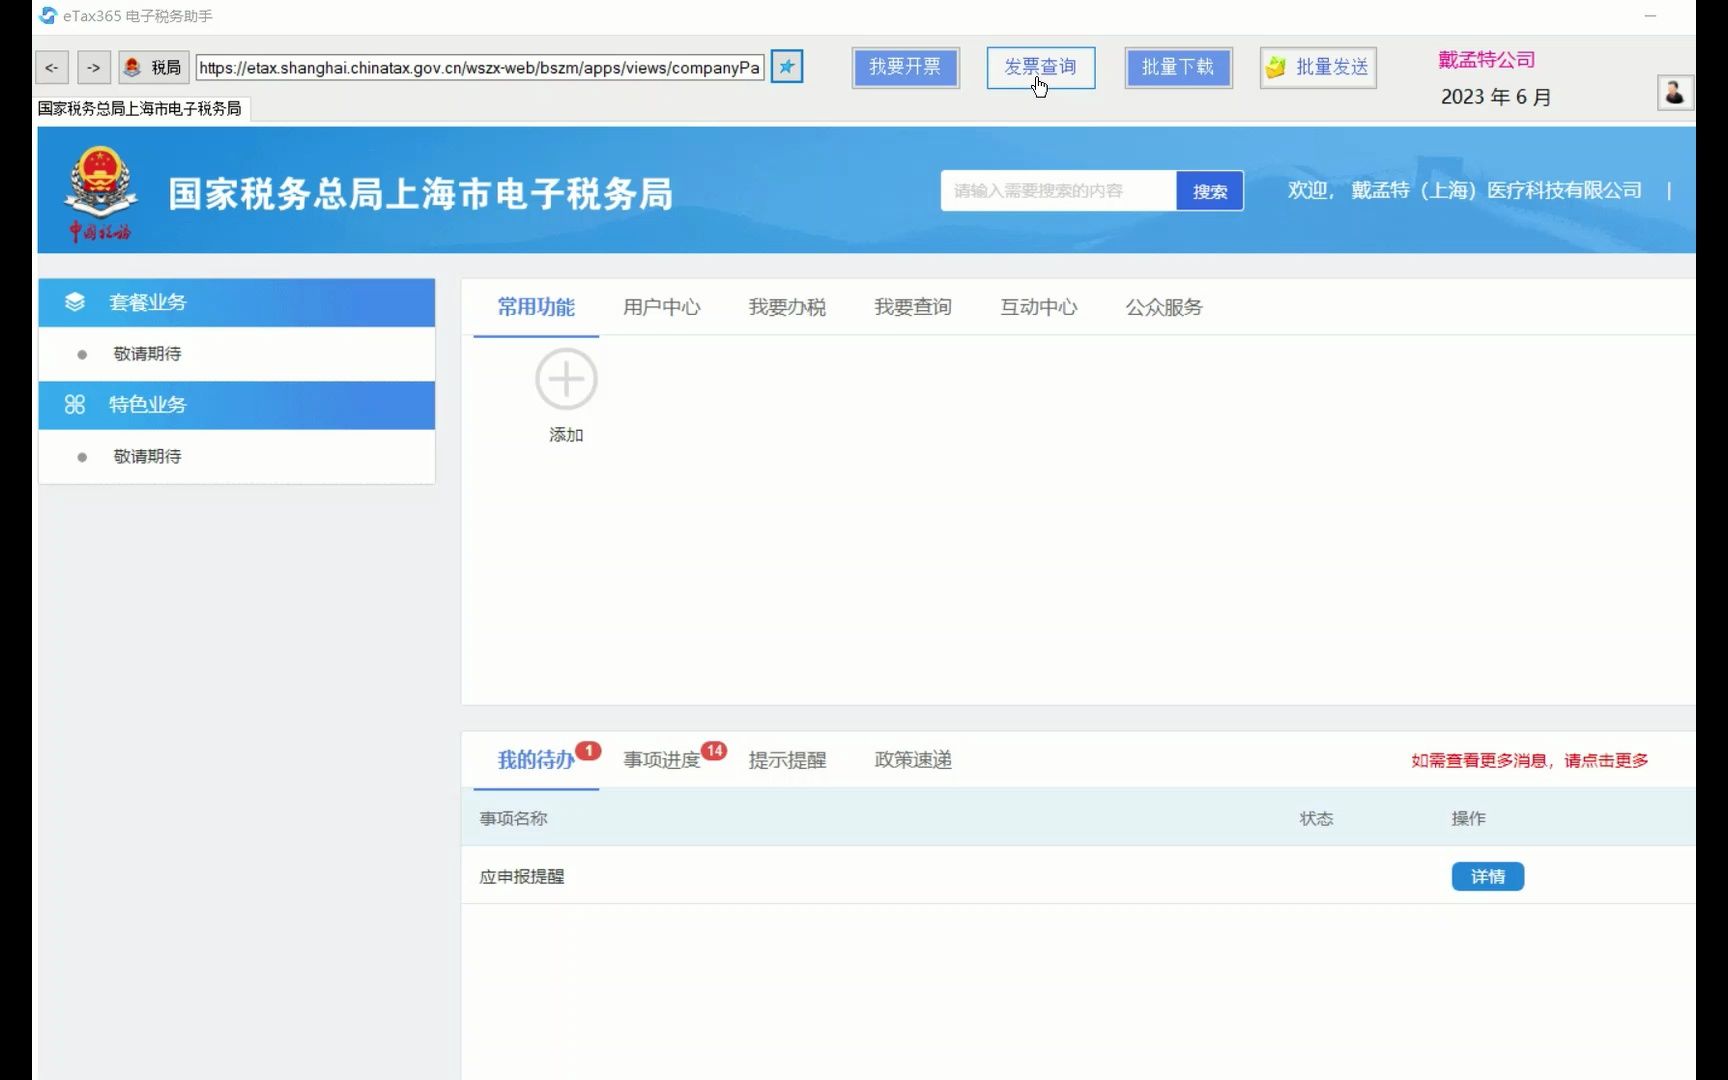Click the 搜索 search button

(x=1210, y=191)
